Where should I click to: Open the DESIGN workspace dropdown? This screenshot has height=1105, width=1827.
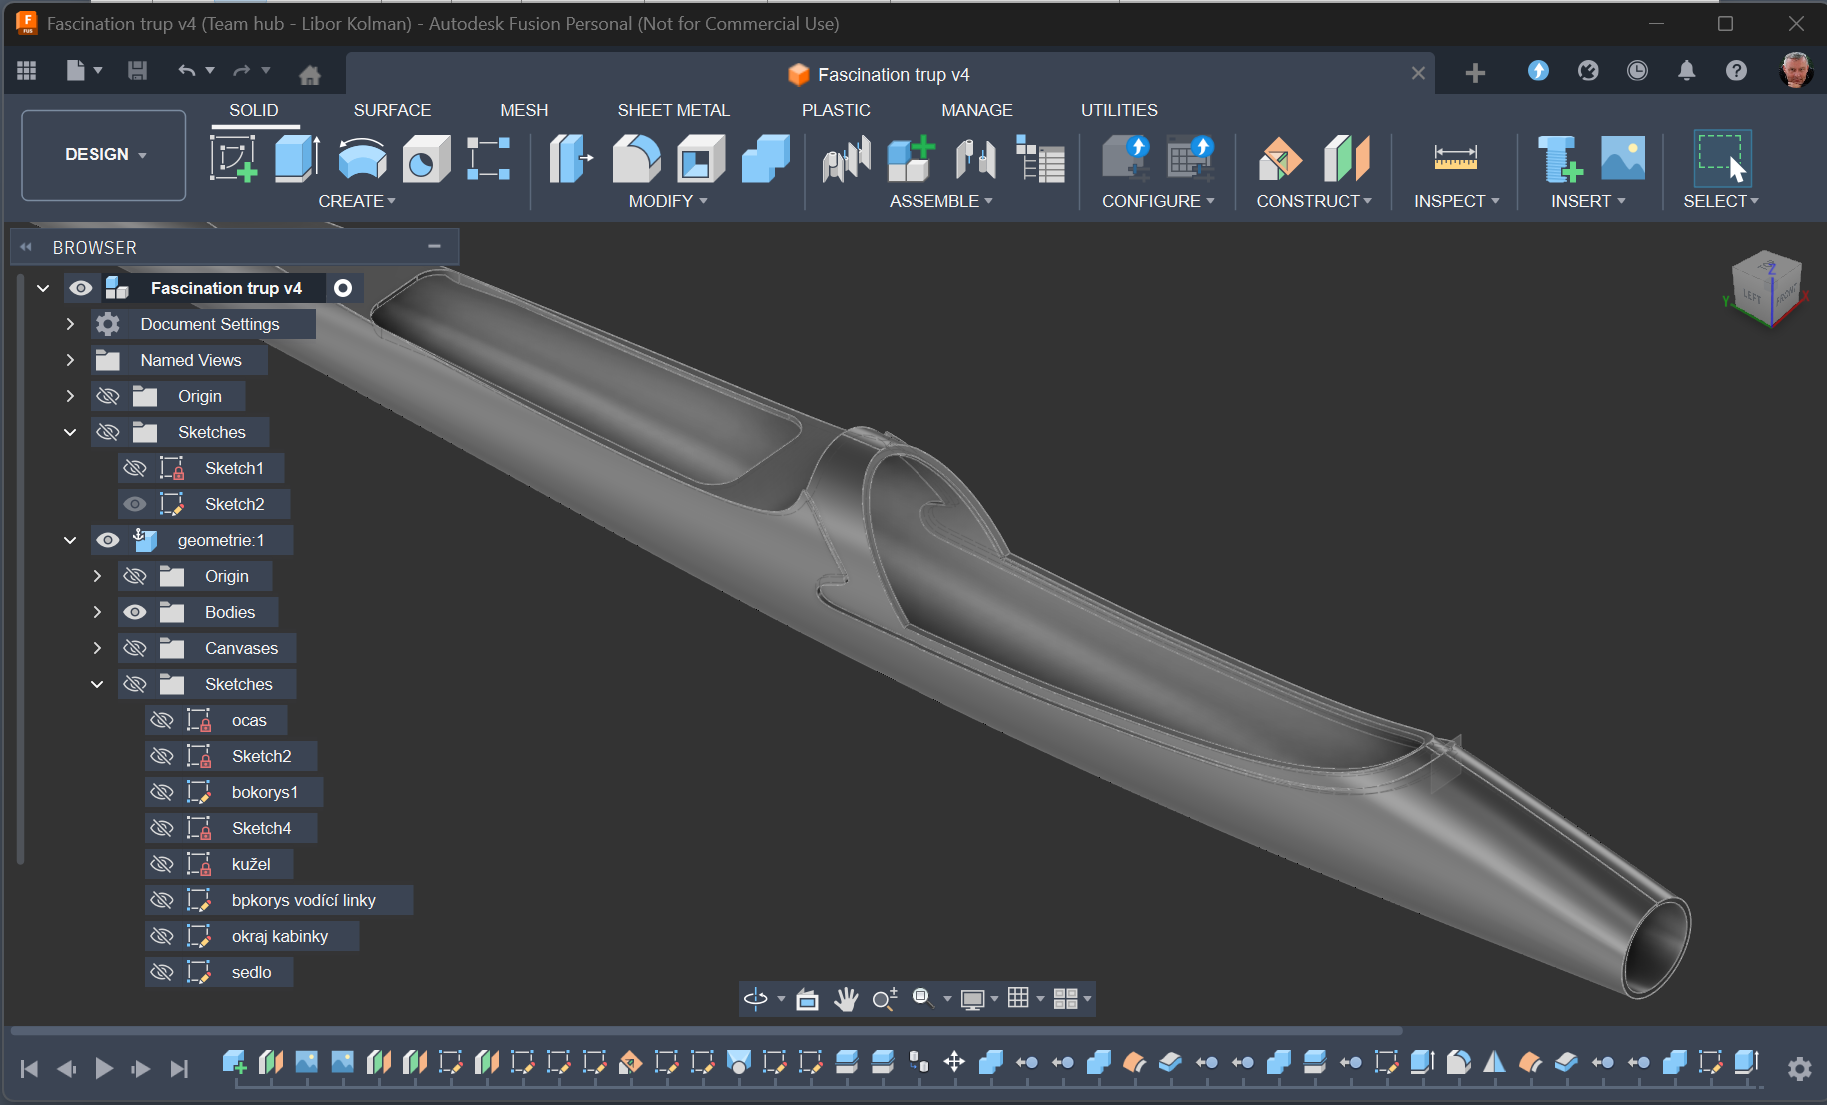point(104,155)
